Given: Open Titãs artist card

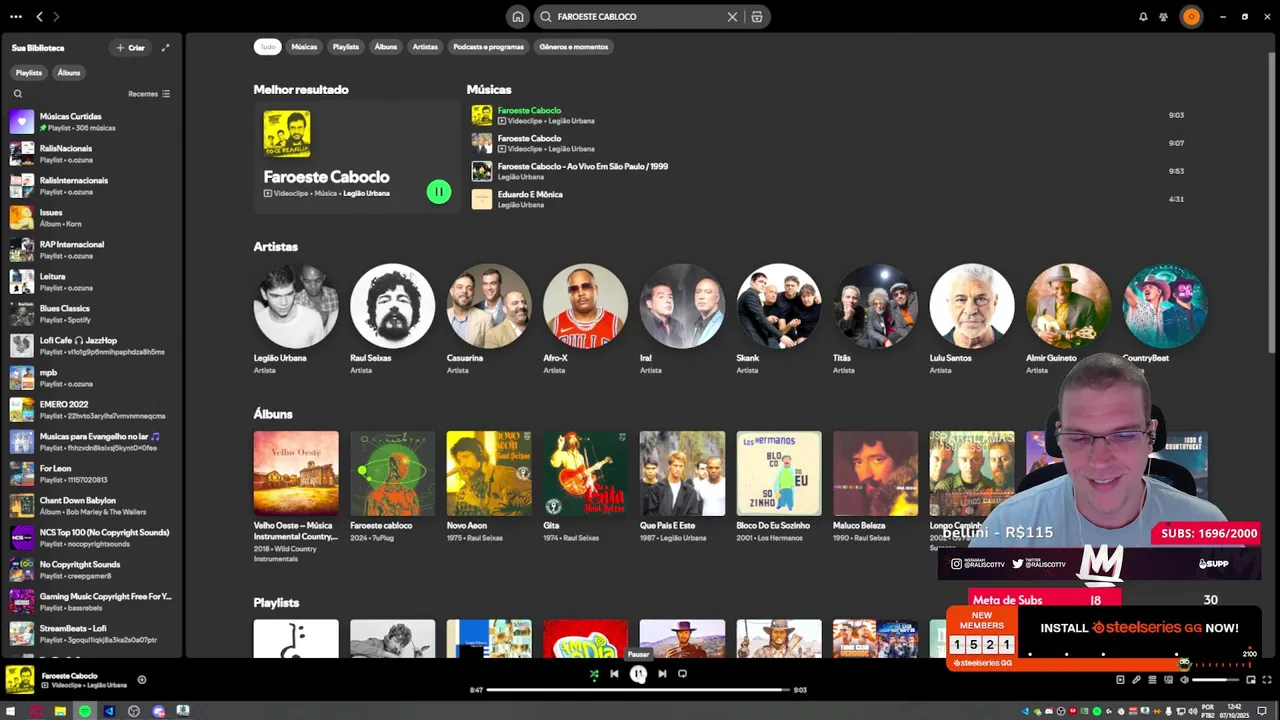Looking at the screenshot, I should coord(875,320).
